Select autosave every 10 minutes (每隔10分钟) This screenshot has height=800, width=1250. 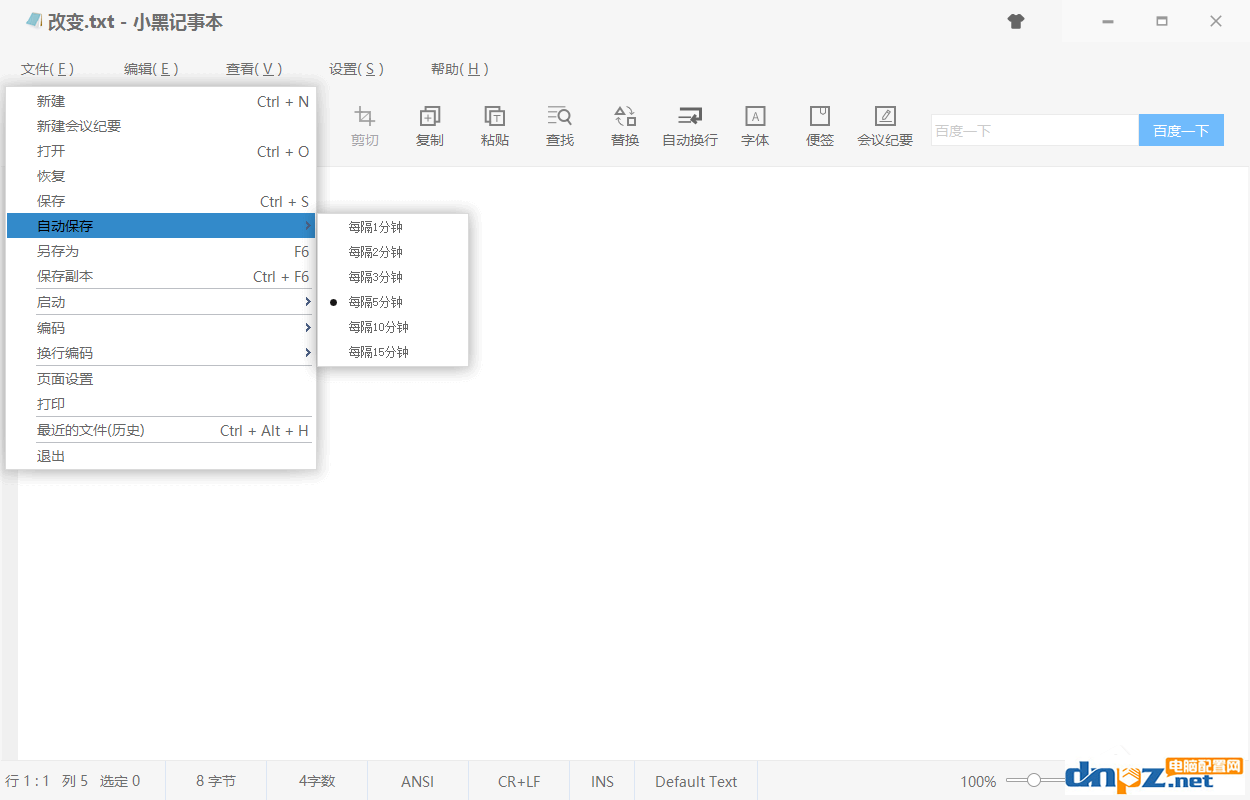[378, 327]
